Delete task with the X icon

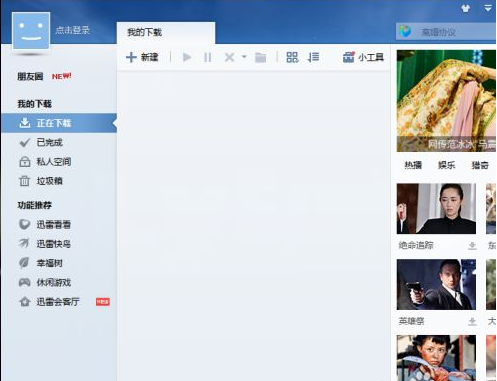point(229,57)
